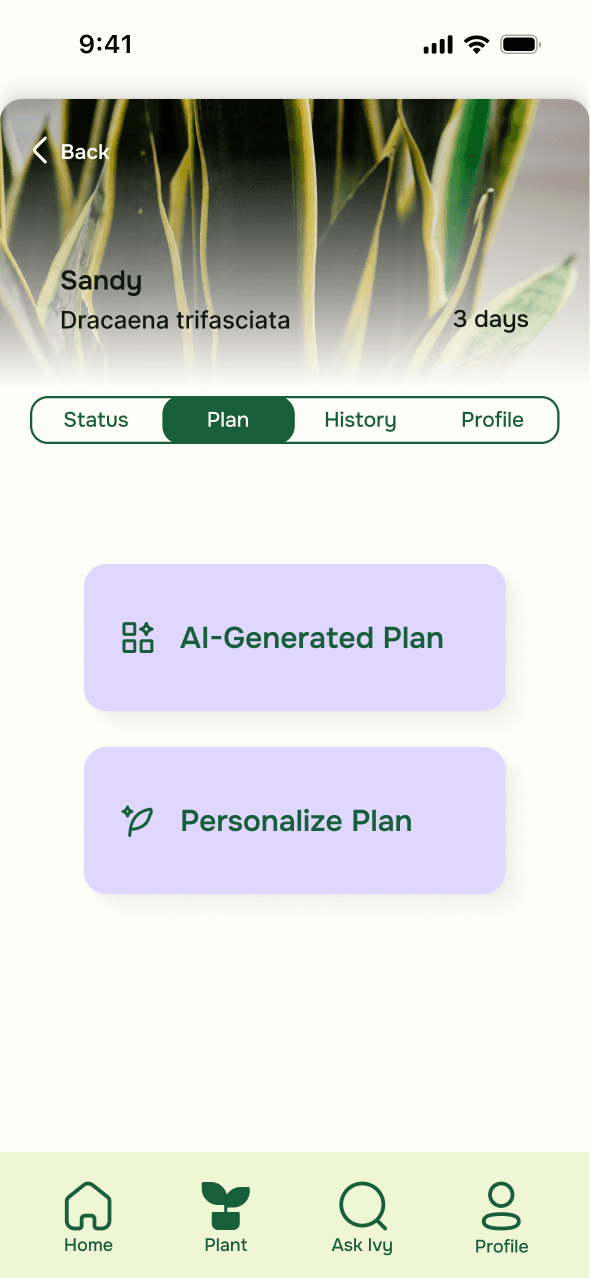
Task: Go back using the Back label
Action: (x=85, y=152)
